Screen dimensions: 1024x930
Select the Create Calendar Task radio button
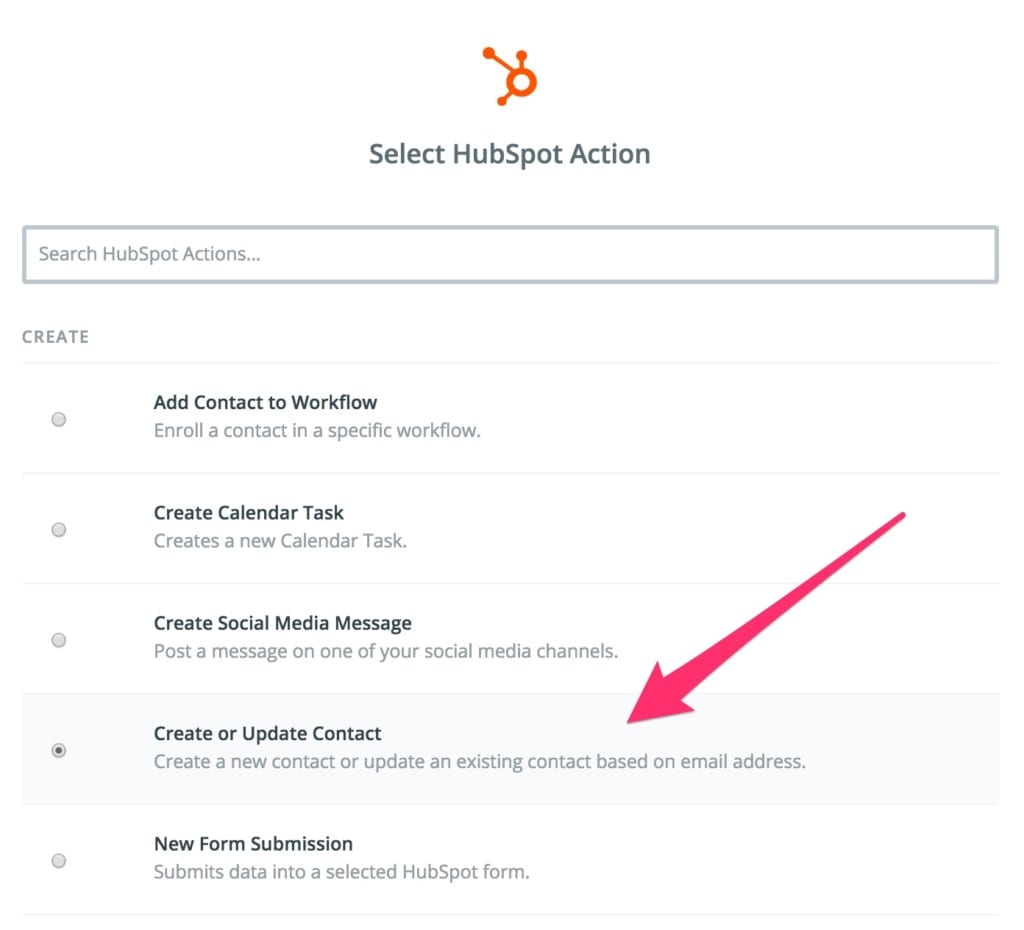coord(59,530)
